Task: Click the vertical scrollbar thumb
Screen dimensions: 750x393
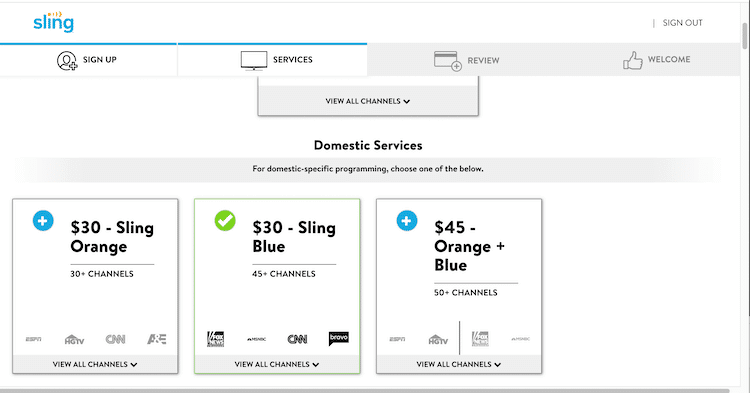Action: point(745,36)
